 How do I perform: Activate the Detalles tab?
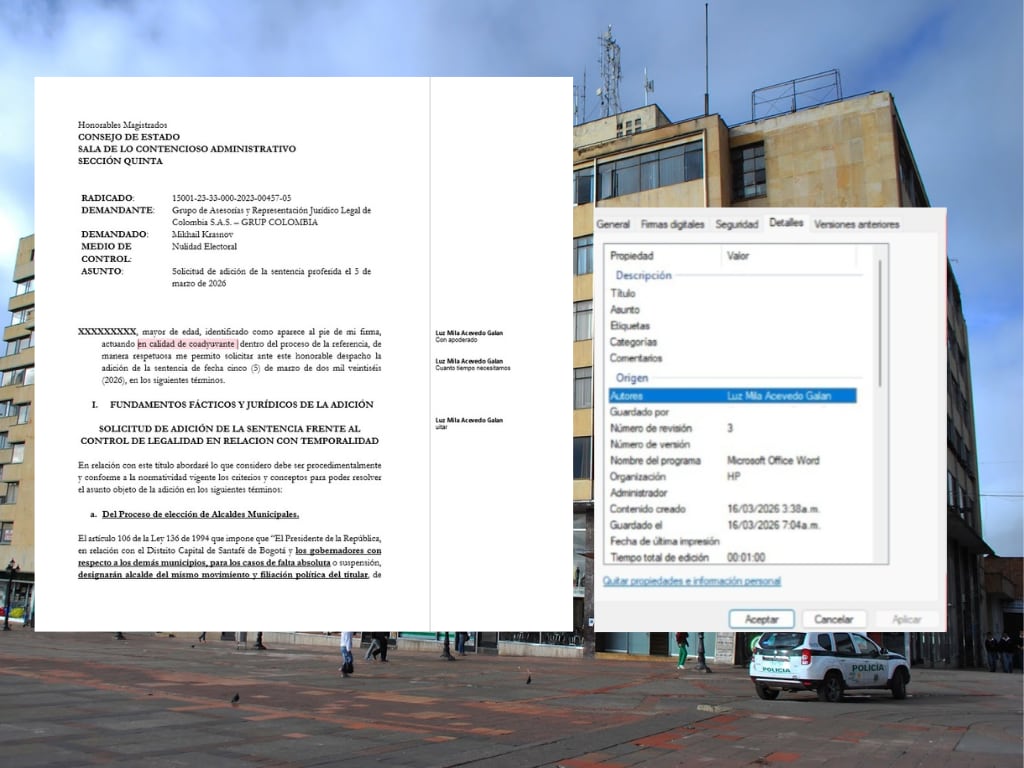coord(787,223)
